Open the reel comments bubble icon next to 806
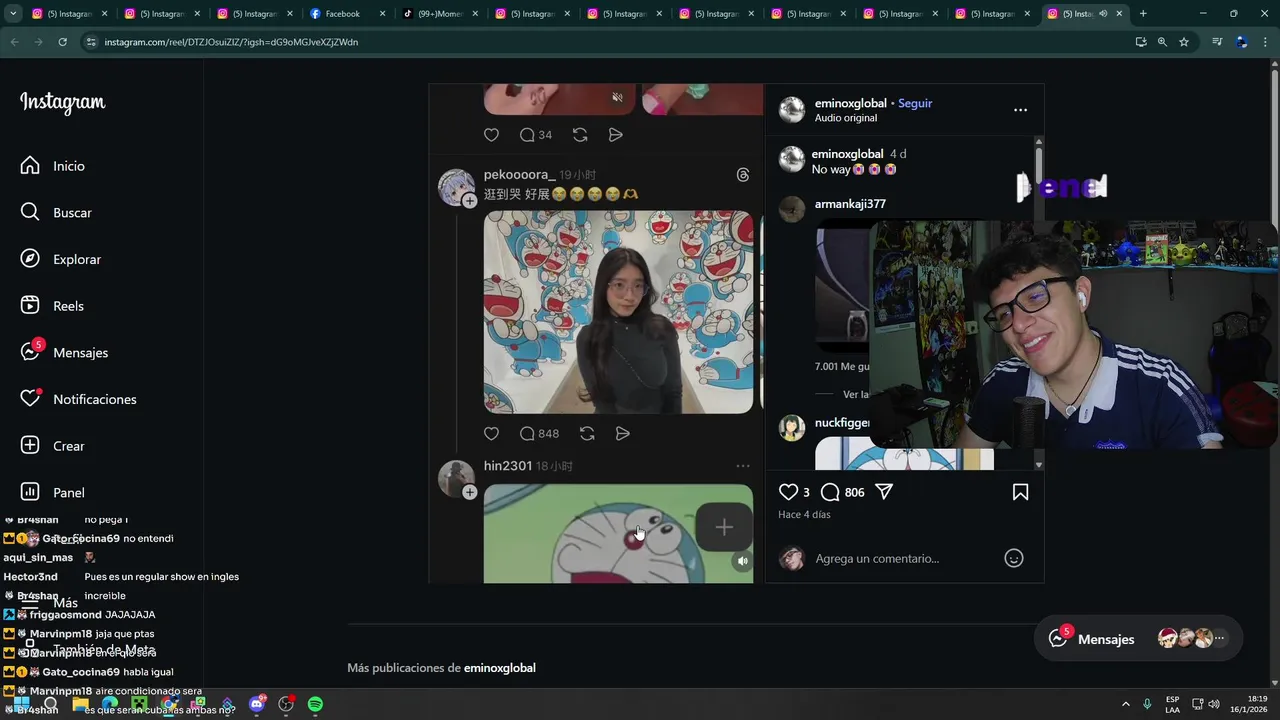Screen dimensions: 1280x720 coord(830,492)
